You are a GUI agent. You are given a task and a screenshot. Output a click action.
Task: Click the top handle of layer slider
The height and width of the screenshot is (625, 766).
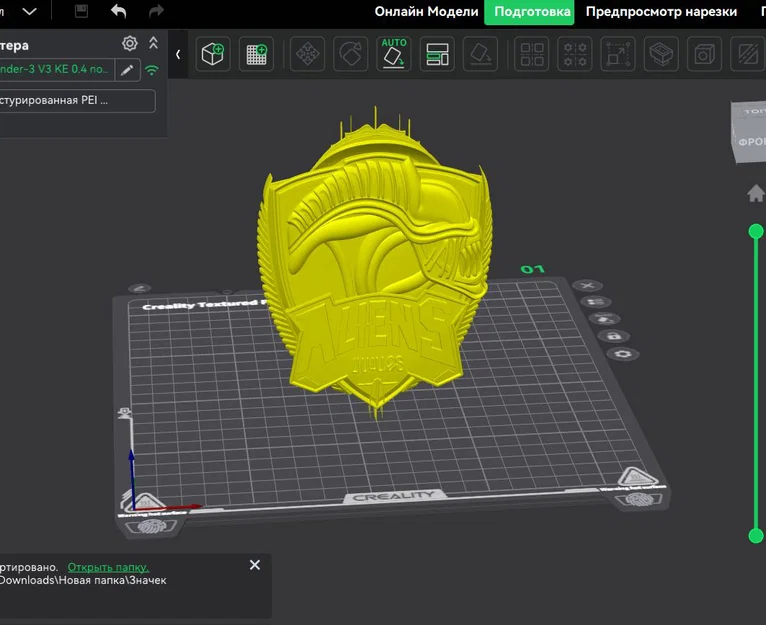756,232
